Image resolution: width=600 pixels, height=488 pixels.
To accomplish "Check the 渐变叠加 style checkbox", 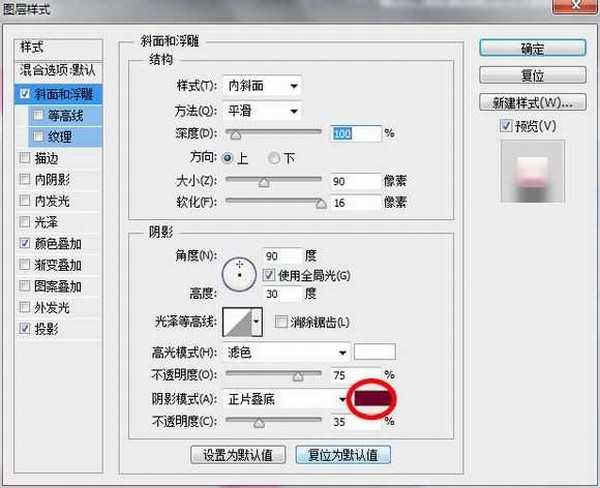I will [24, 264].
